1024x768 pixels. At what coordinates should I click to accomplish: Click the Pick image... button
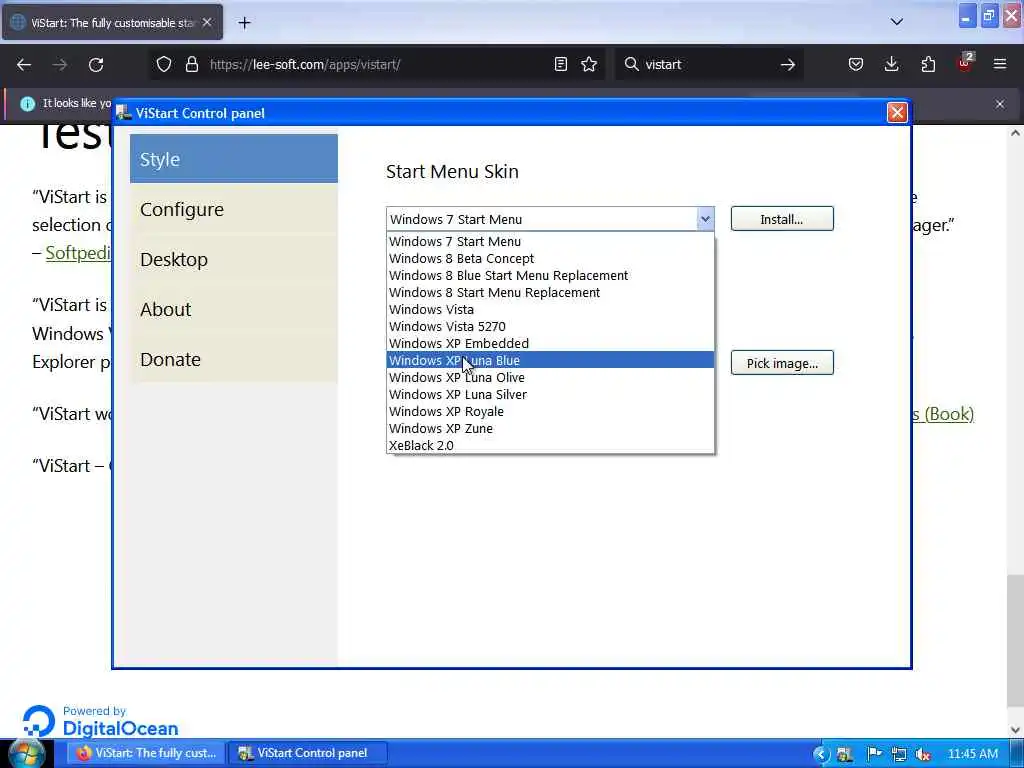point(782,363)
